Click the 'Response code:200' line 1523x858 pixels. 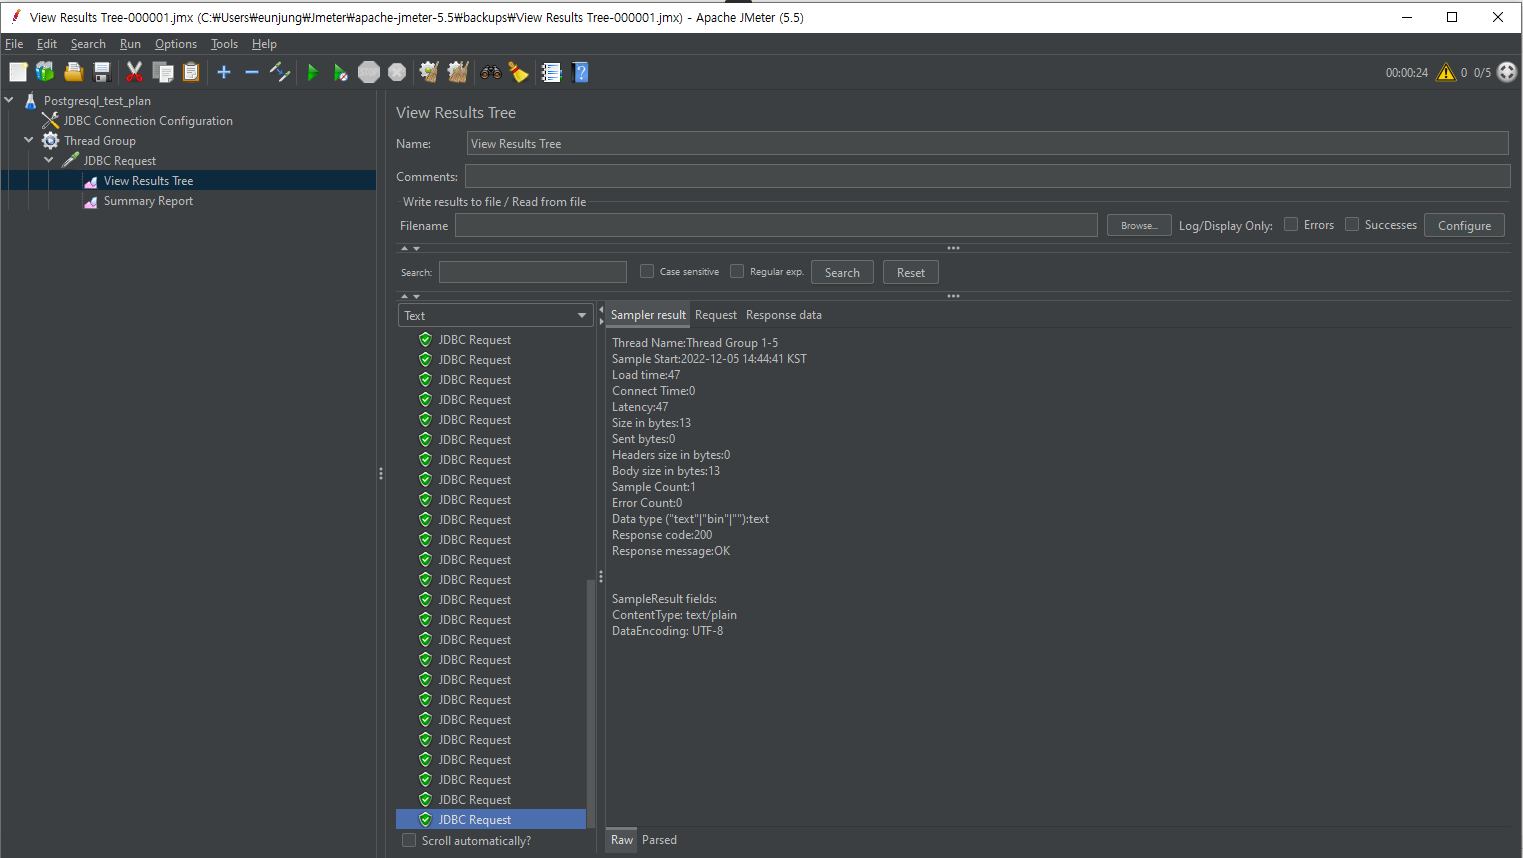tap(662, 535)
